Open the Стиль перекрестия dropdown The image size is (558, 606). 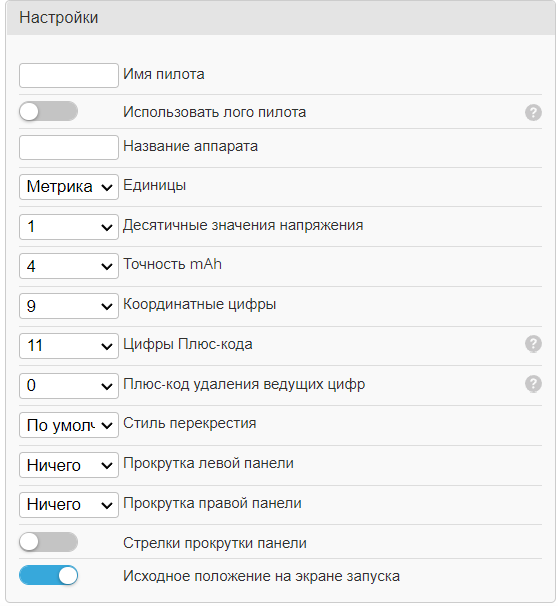coord(69,425)
